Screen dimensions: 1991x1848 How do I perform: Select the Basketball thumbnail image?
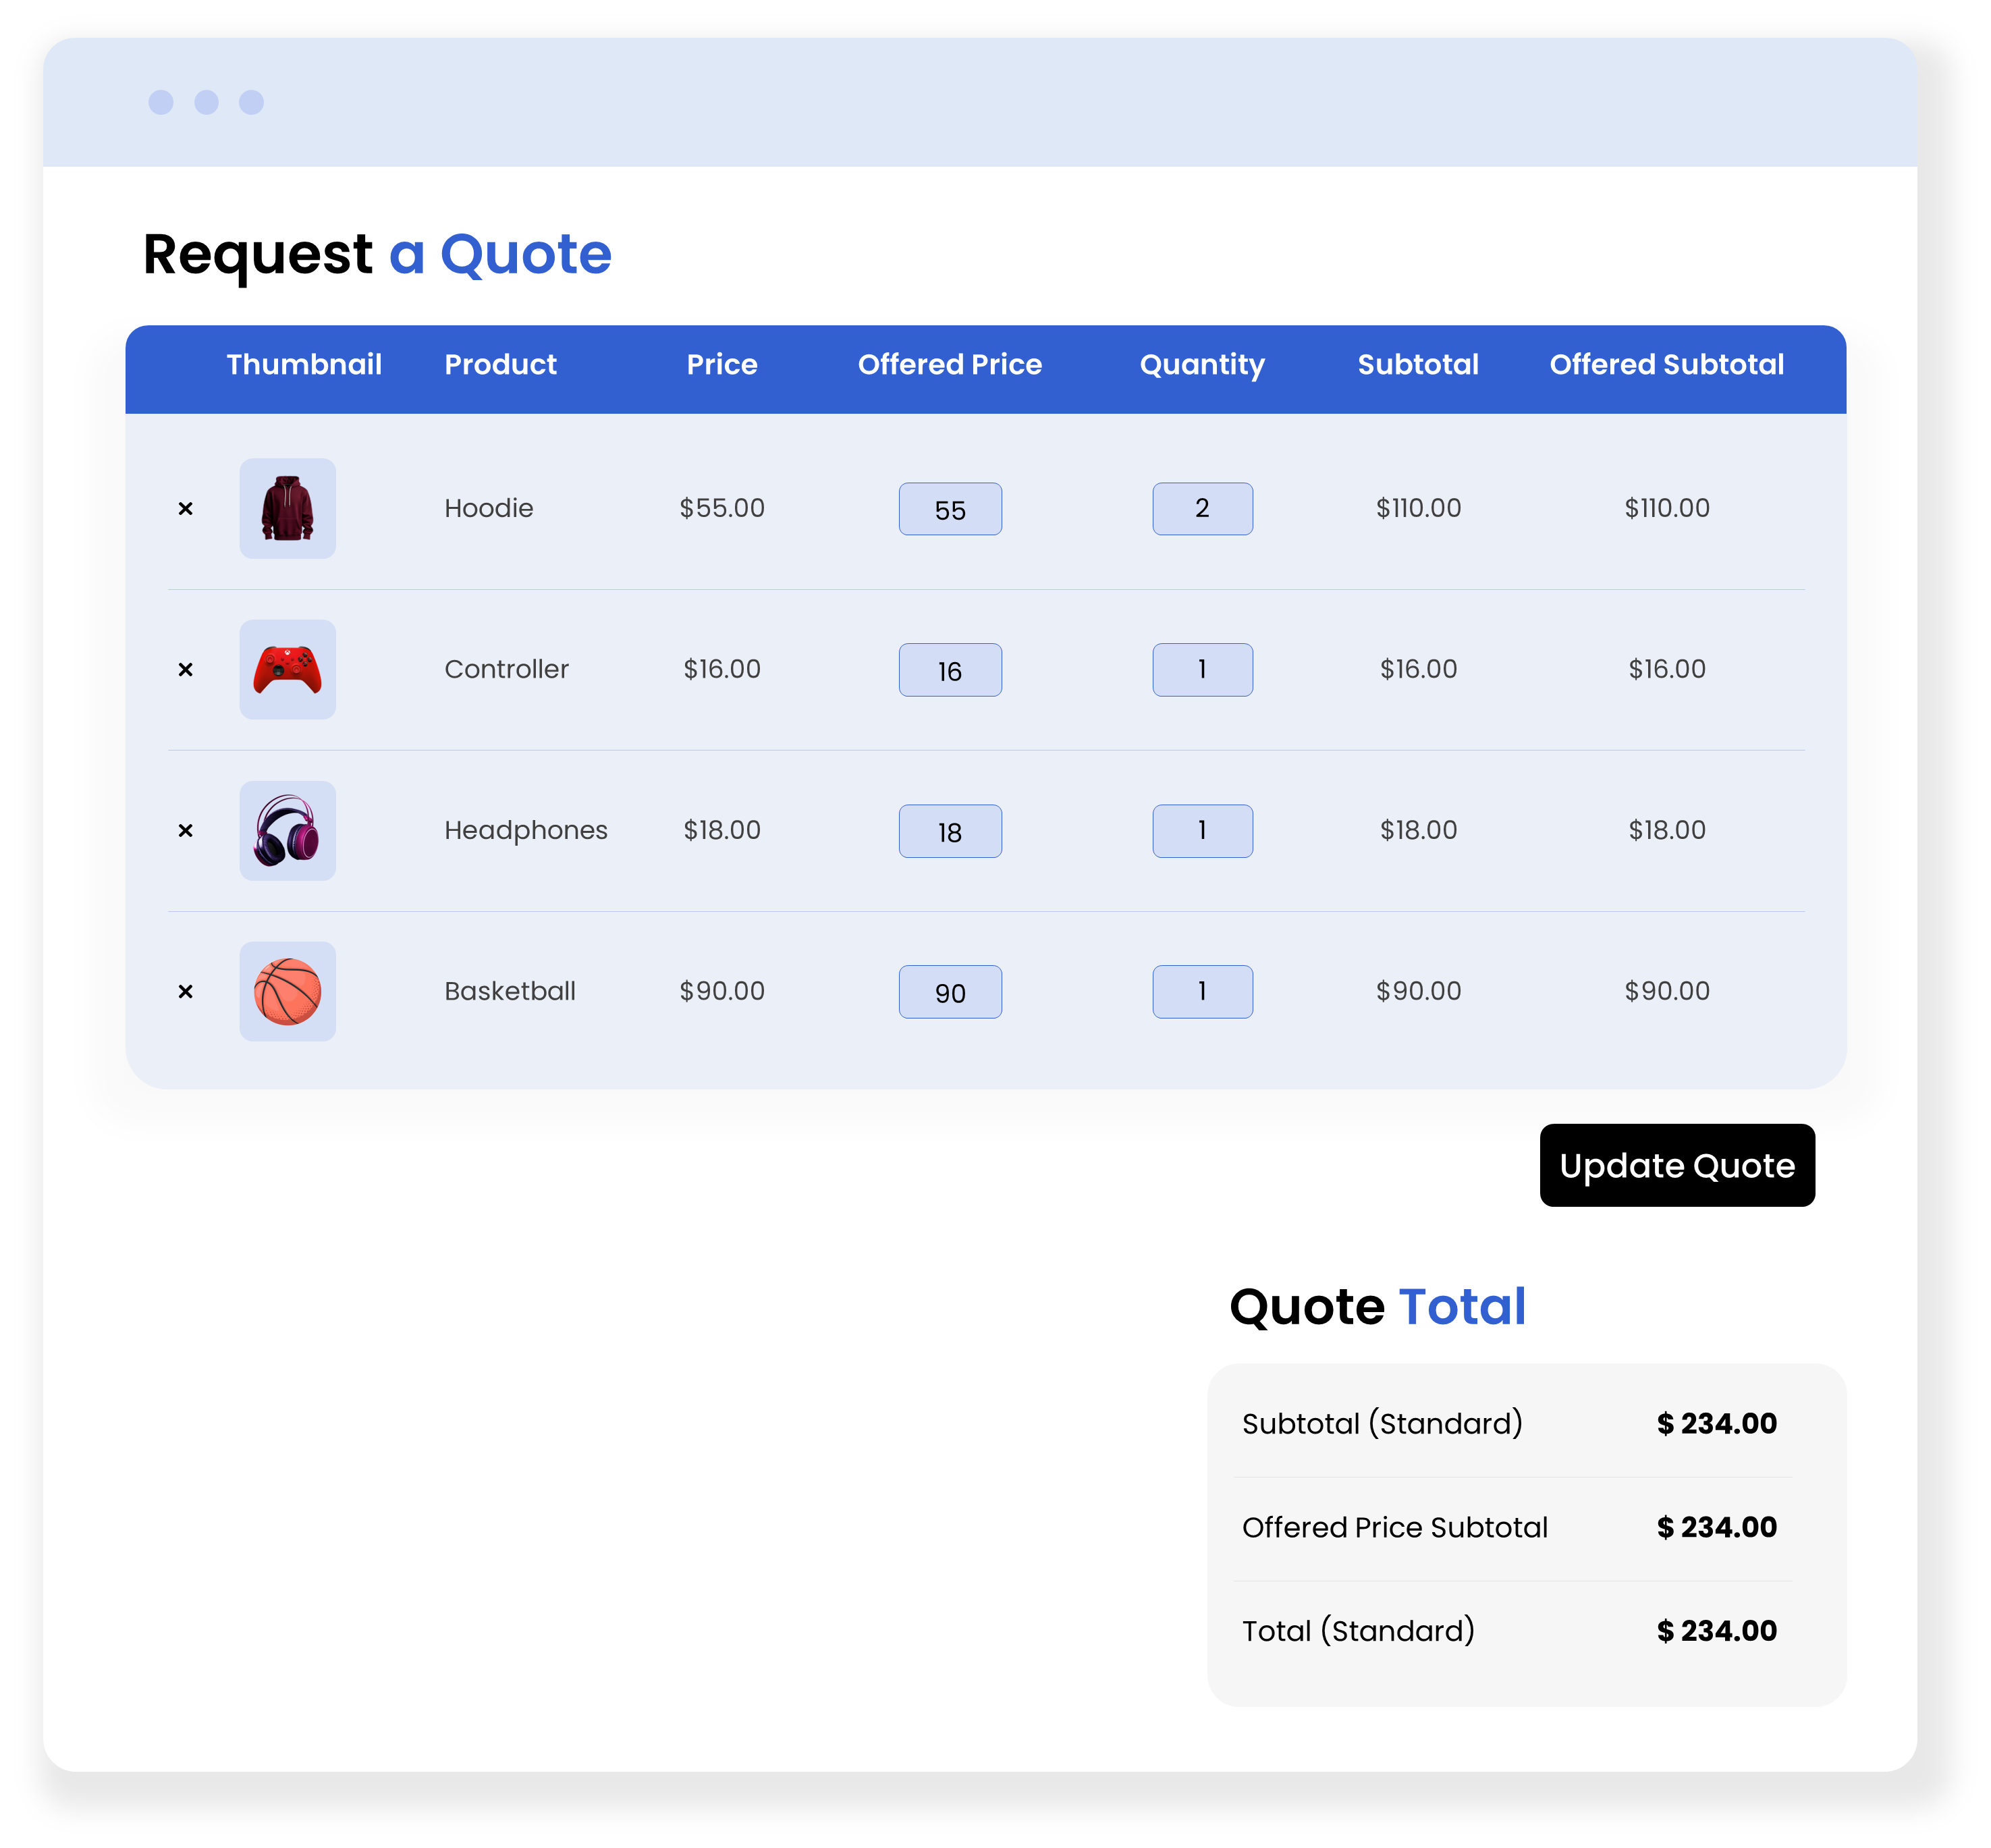(287, 991)
